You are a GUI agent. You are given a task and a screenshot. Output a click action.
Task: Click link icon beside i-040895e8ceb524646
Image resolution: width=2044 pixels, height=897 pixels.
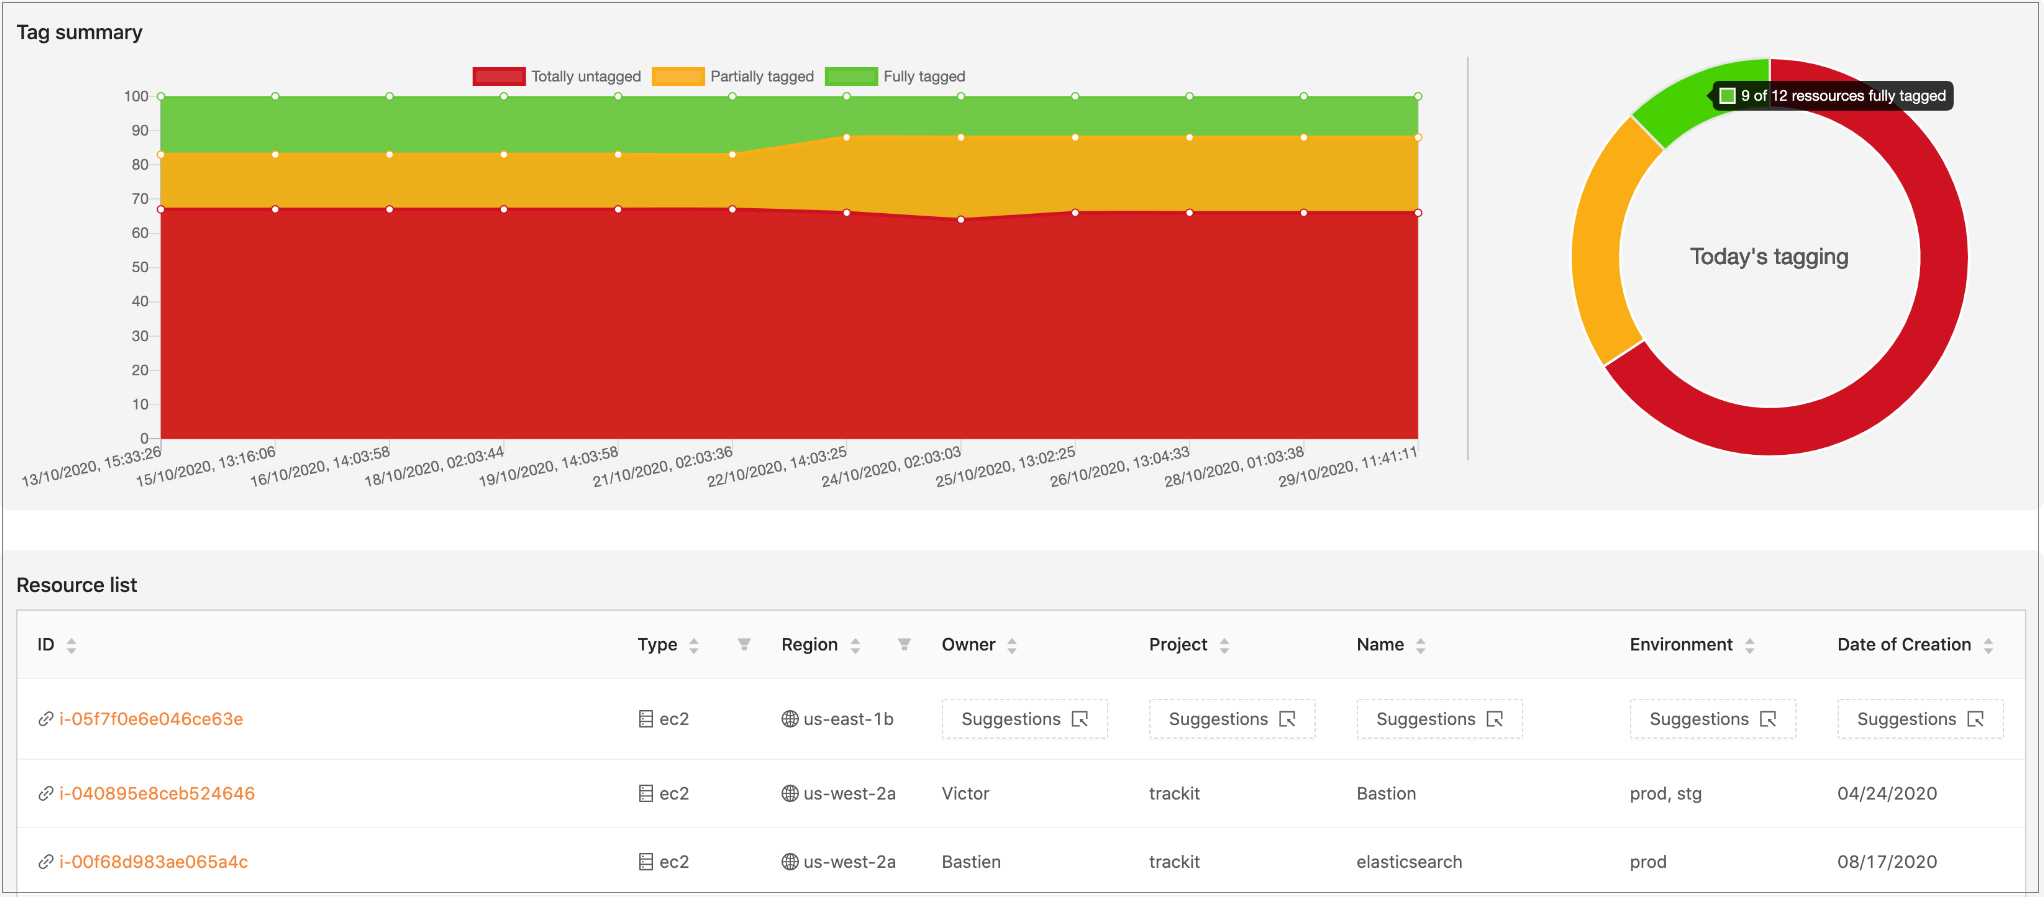46,794
